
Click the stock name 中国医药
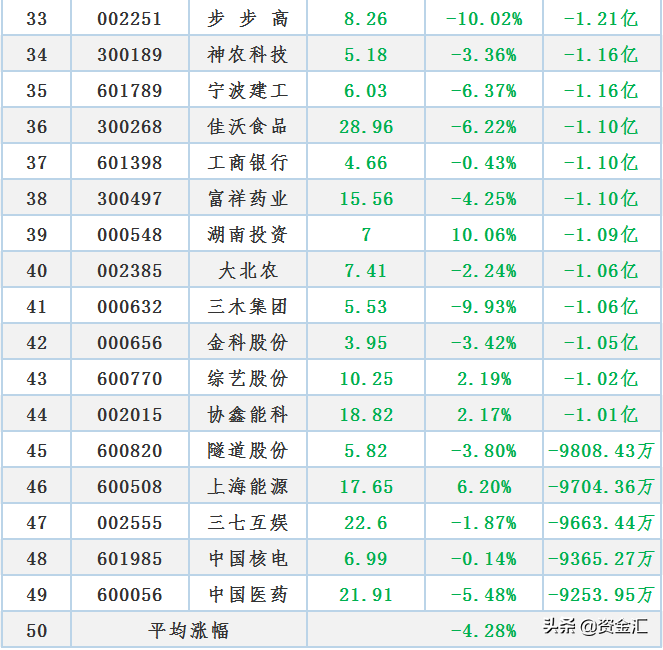point(248,595)
